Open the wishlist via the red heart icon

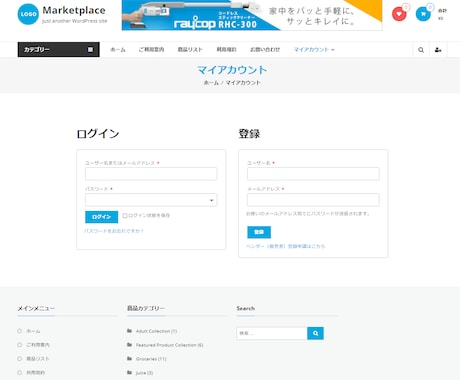[x=399, y=14]
